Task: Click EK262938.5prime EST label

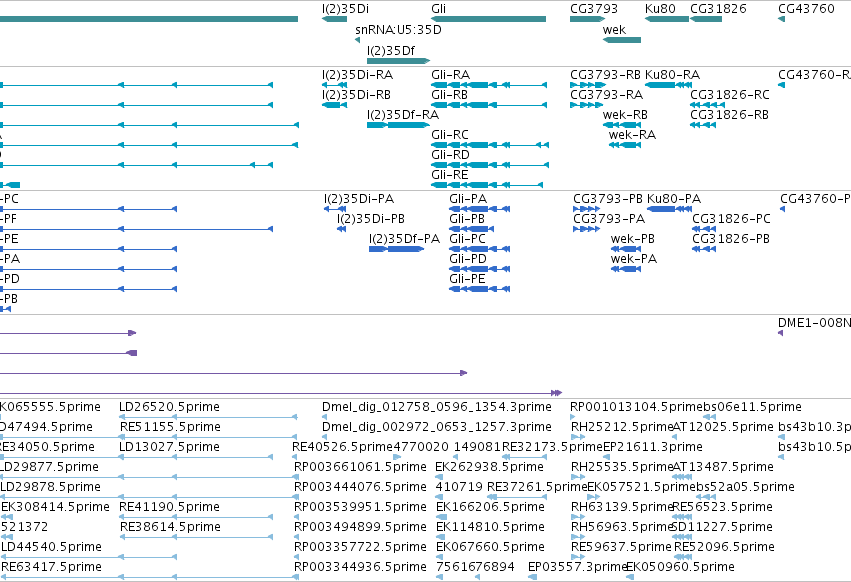Action: point(489,467)
